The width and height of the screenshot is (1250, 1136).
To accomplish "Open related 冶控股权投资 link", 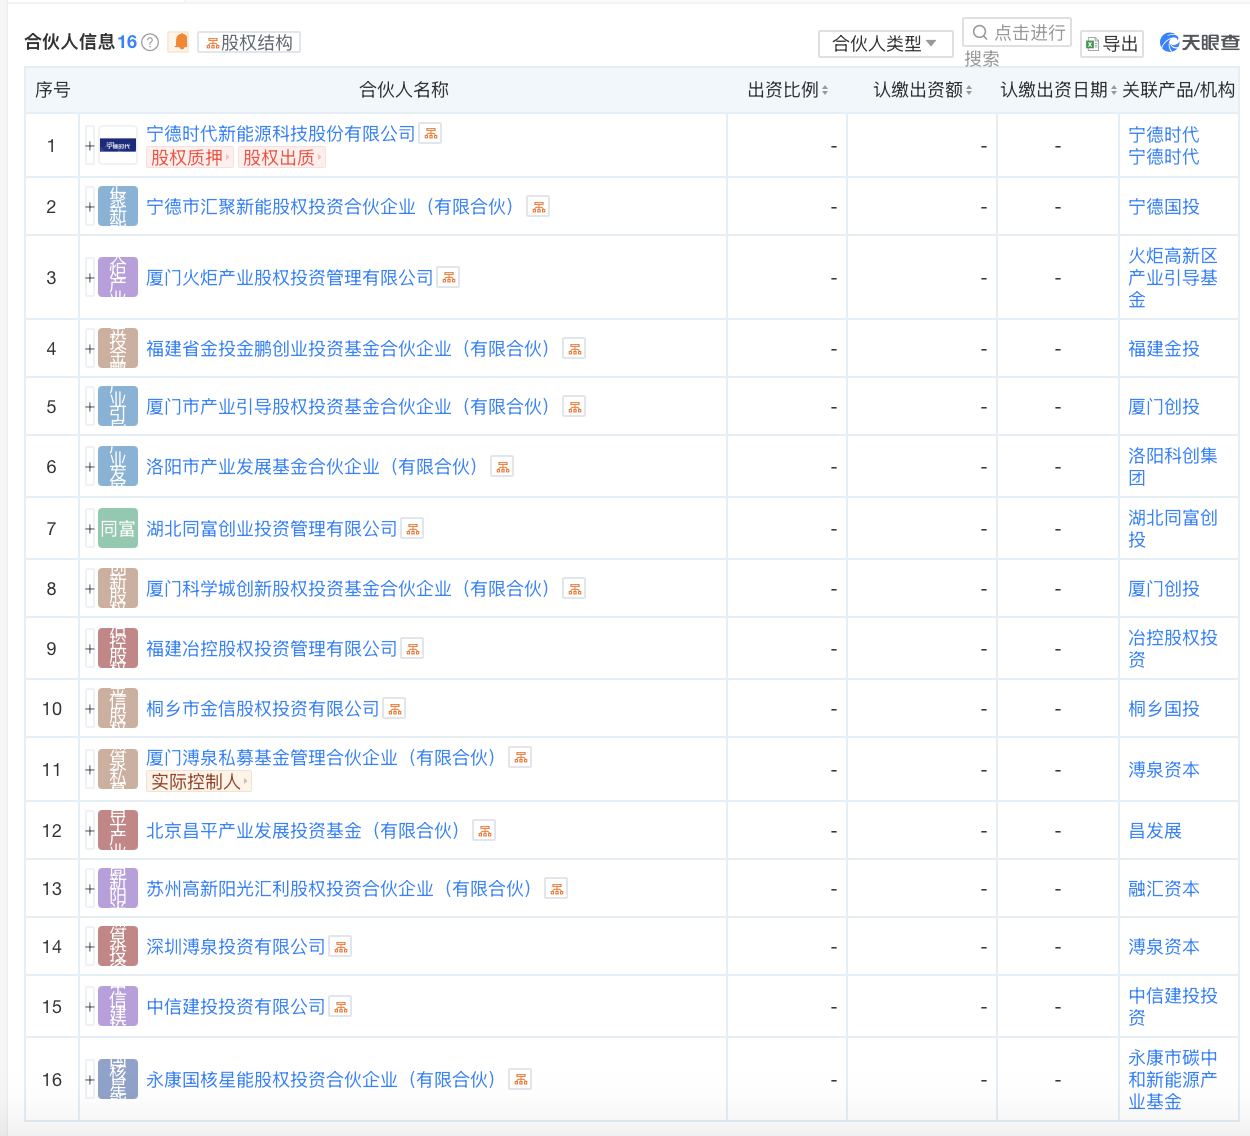I will pos(1173,649).
